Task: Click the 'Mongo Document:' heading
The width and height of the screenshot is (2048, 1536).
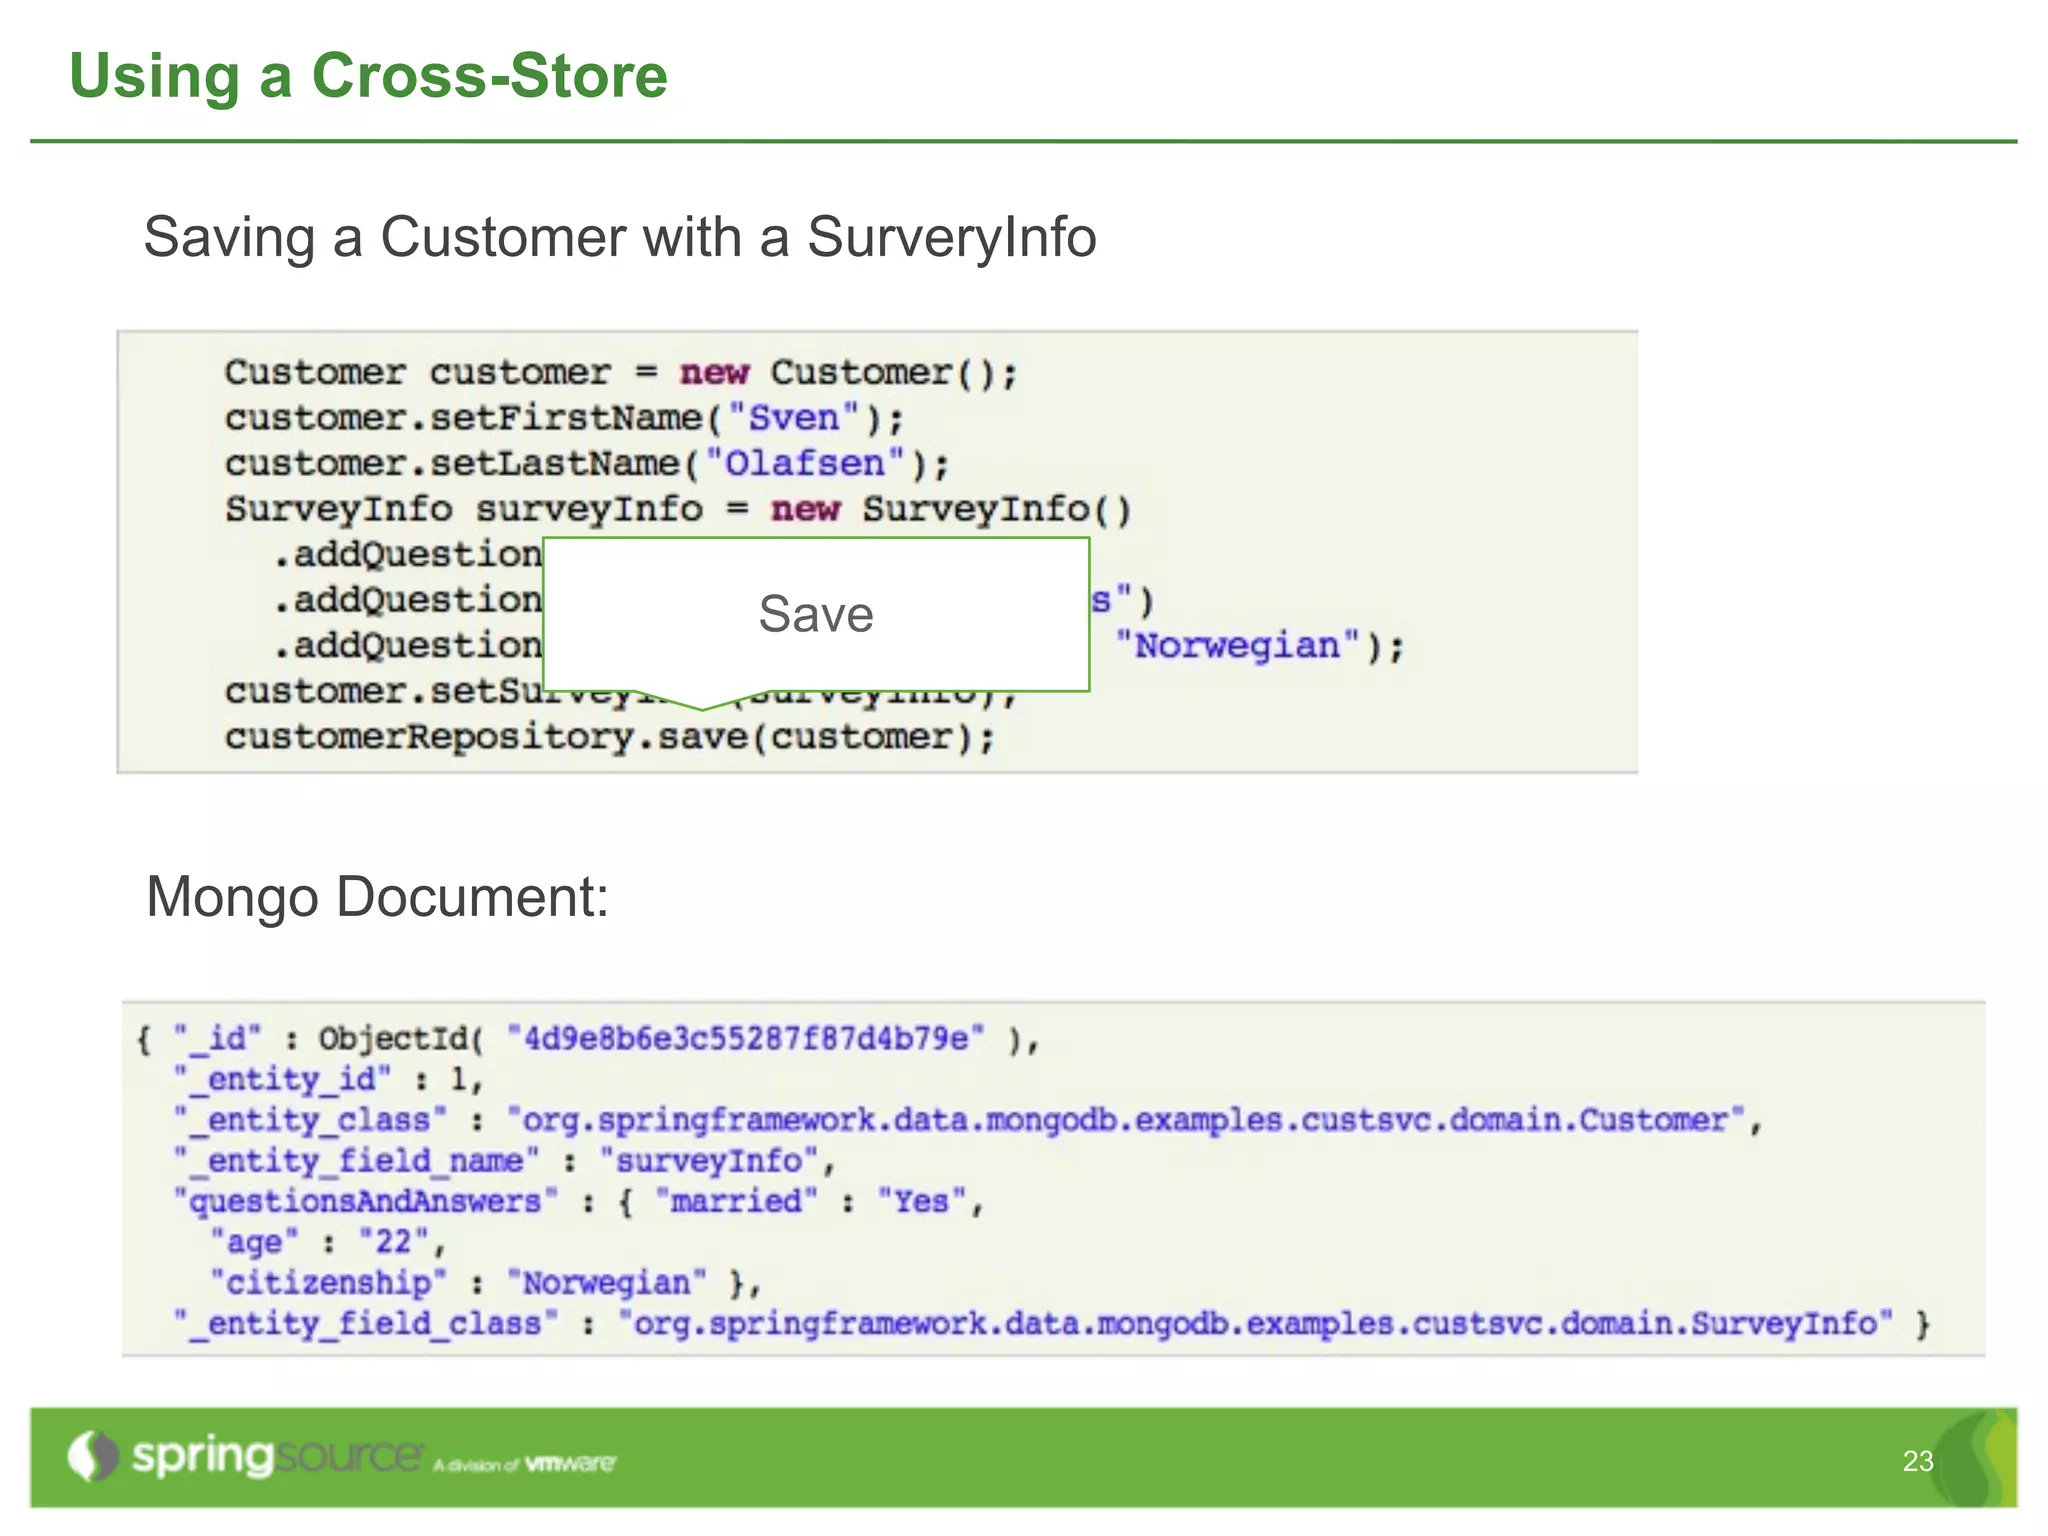Action: coord(377,897)
